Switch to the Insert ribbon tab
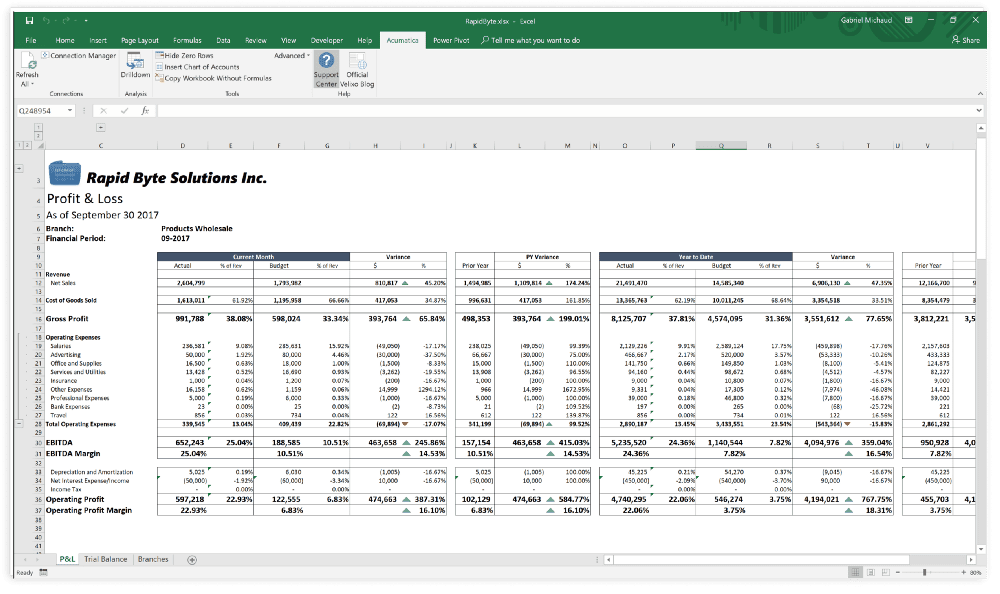This screenshot has height=594, width=1000. [98, 40]
